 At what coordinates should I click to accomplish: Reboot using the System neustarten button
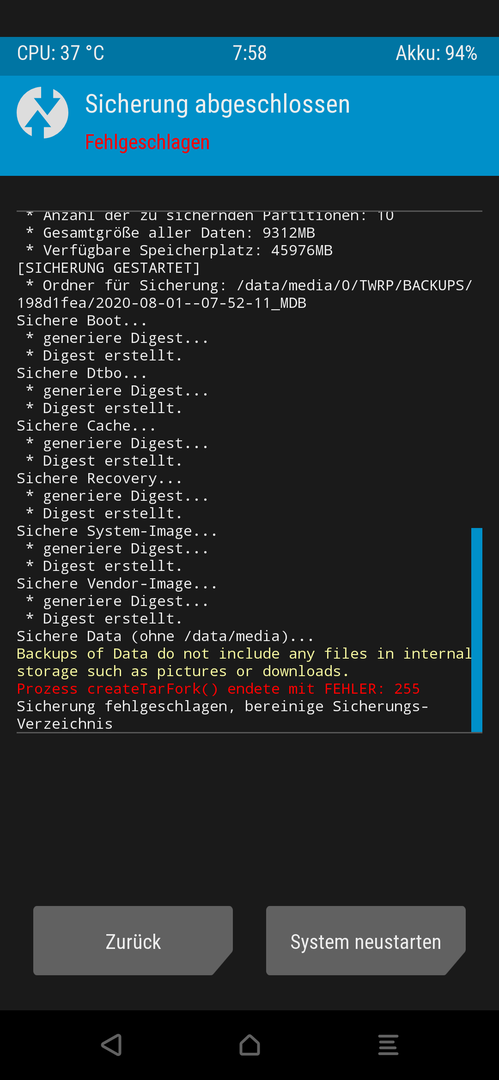coord(366,940)
